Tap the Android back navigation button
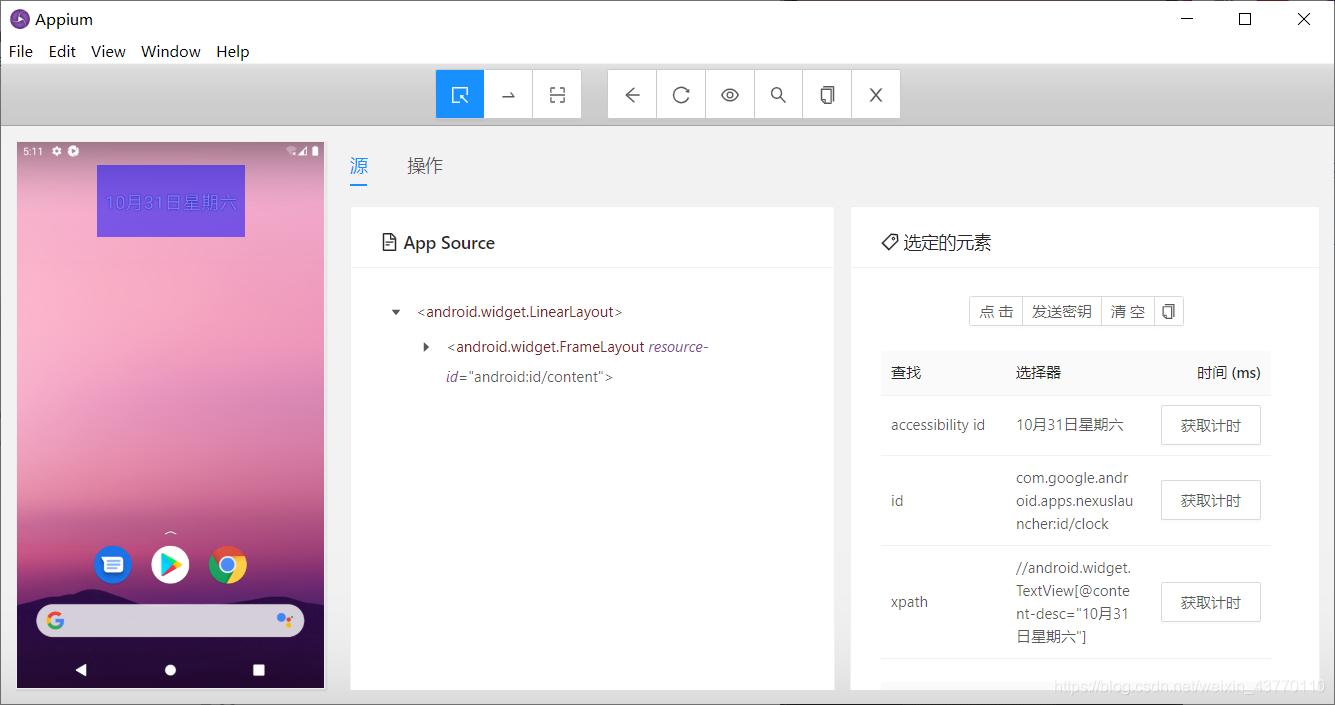Image resolution: width=1335 pixels, height=705 pixels. click(81, 670)
